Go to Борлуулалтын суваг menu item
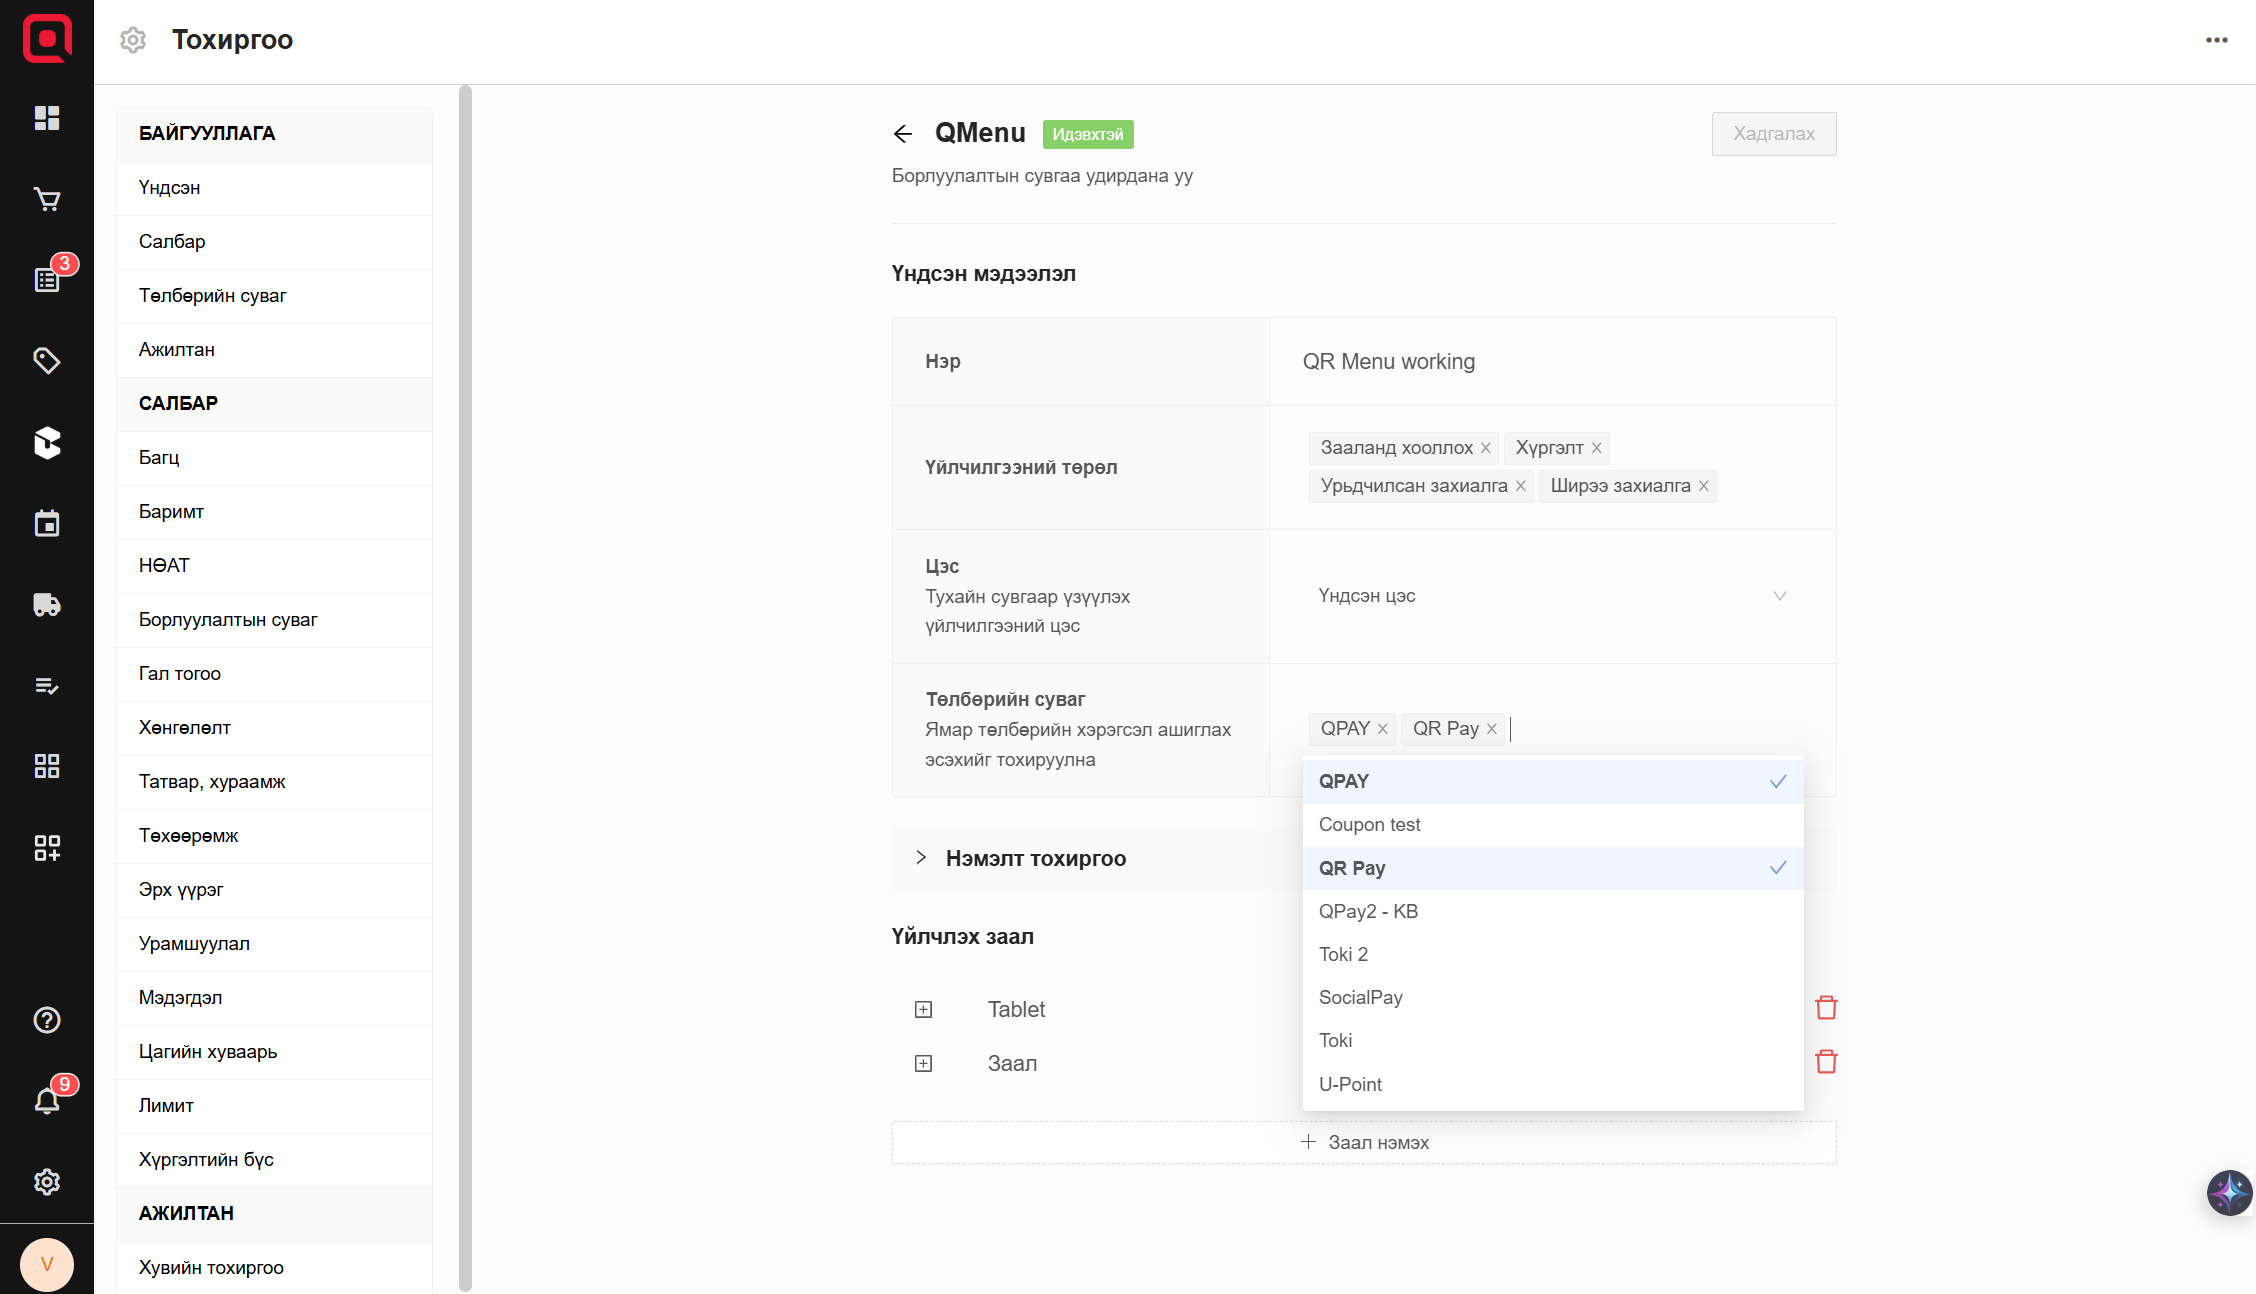 [x=228, y=620]
